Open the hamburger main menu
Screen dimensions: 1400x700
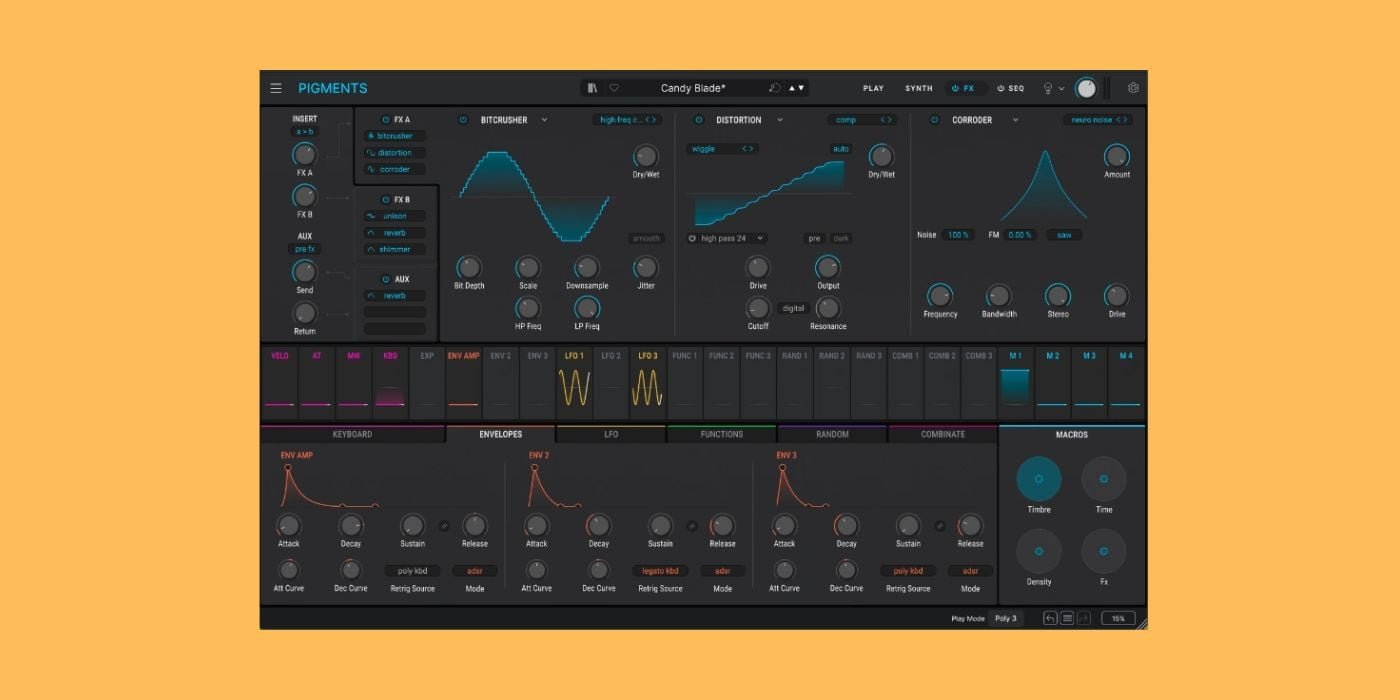click(x=276, y=88)
